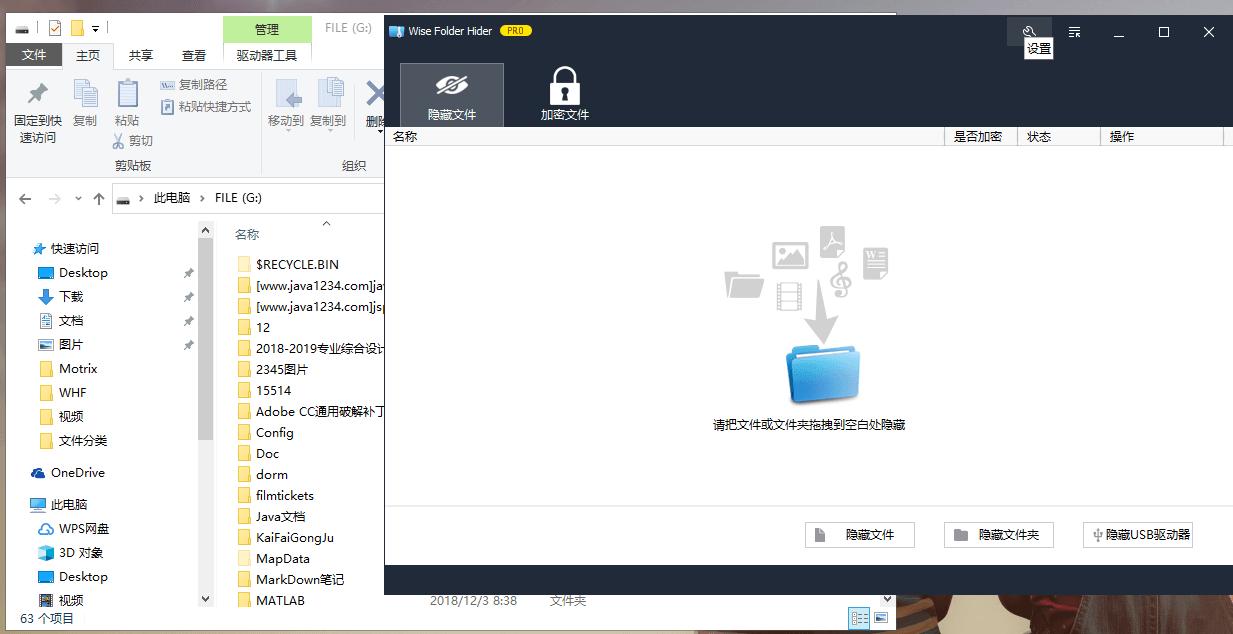
Task: Open recent locations dropdown arrow
Action: [77, 200]
